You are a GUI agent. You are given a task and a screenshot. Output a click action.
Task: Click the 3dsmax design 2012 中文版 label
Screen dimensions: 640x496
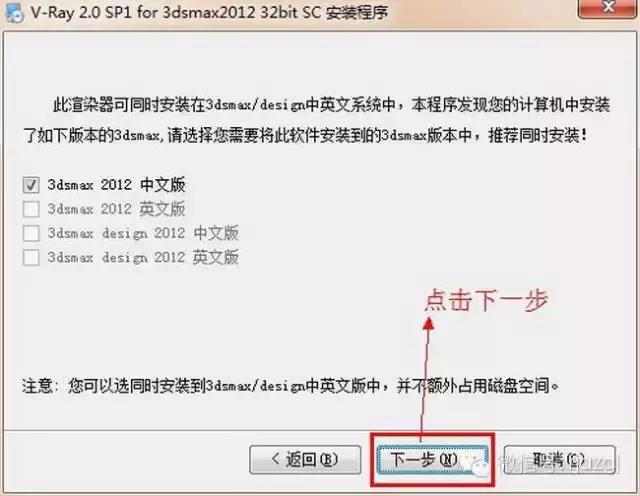pos(143,233)
